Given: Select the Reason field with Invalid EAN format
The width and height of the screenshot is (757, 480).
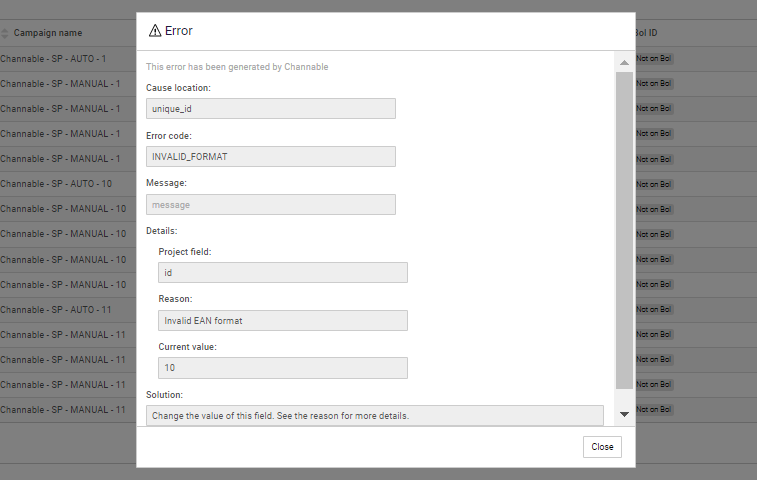Looking at the screenshot, I should [x=283, y=320].
